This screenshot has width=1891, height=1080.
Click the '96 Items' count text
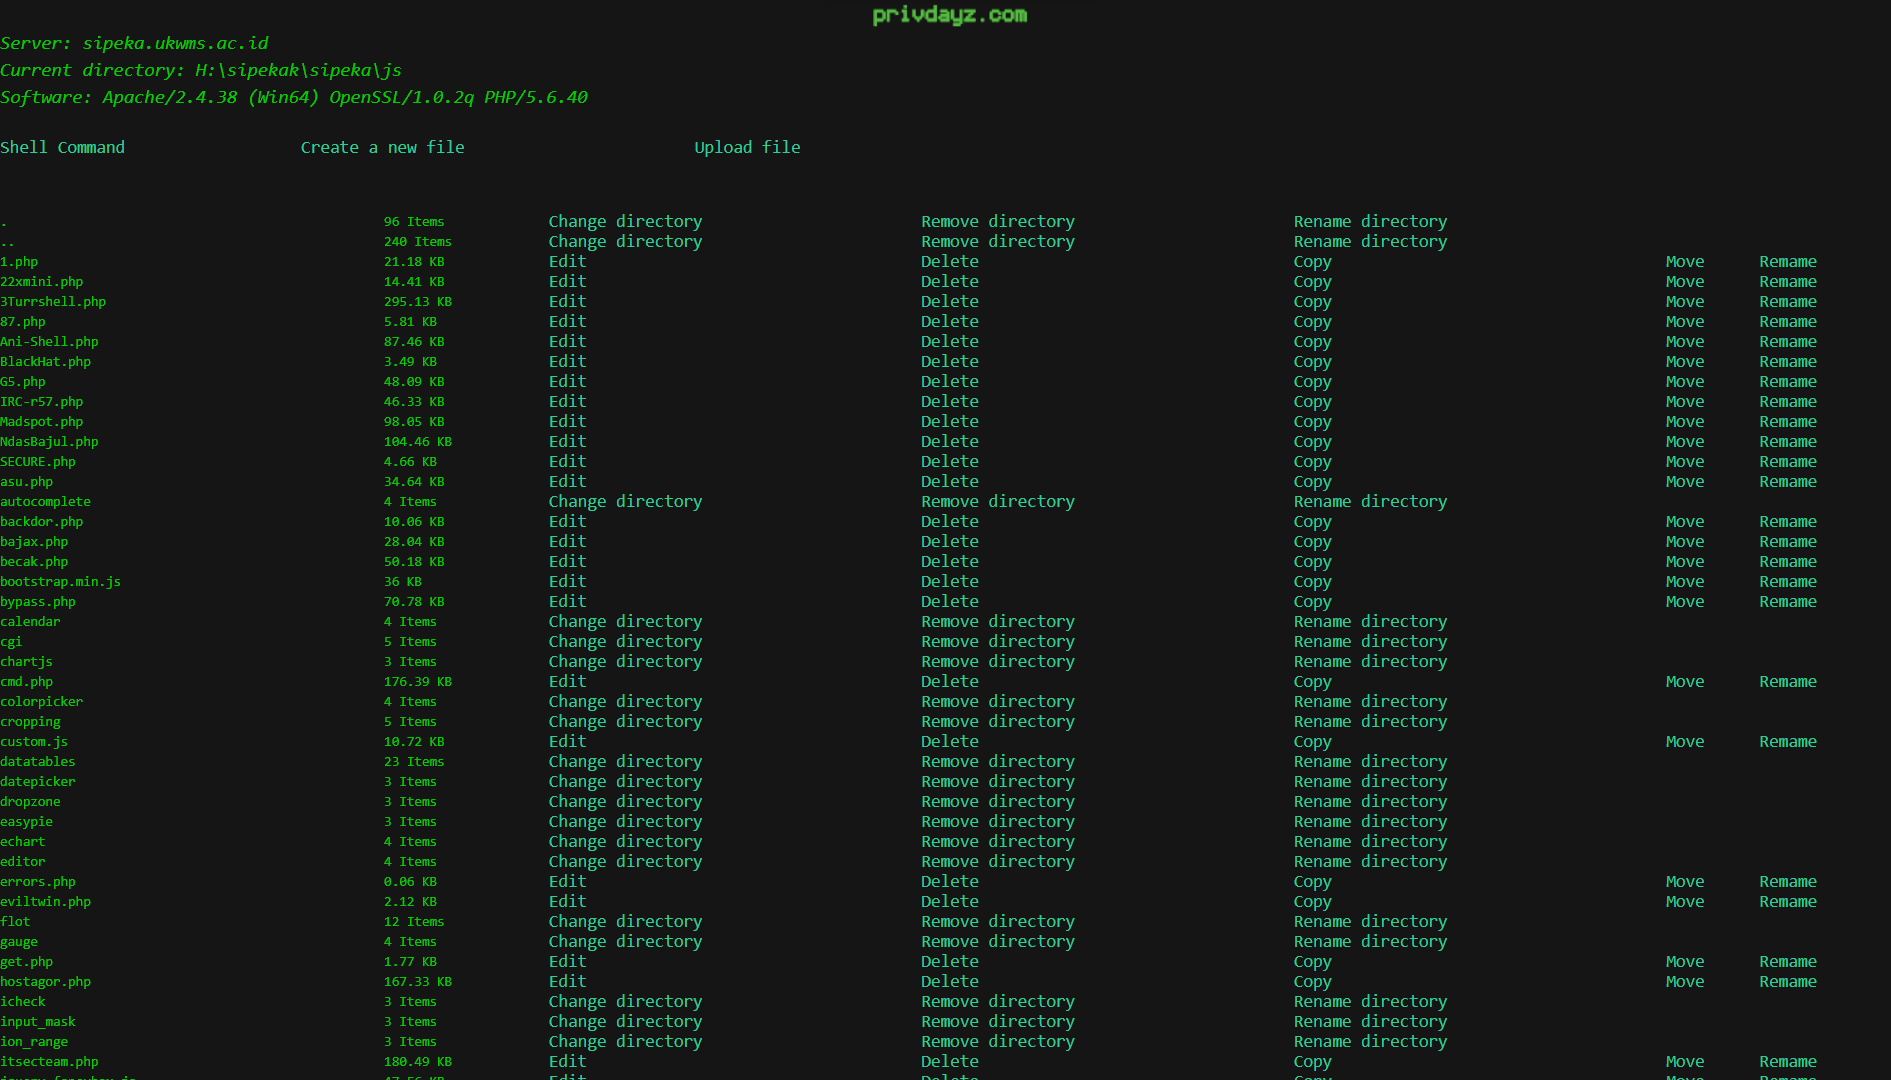pyautogui.click(x=413, y=221)
